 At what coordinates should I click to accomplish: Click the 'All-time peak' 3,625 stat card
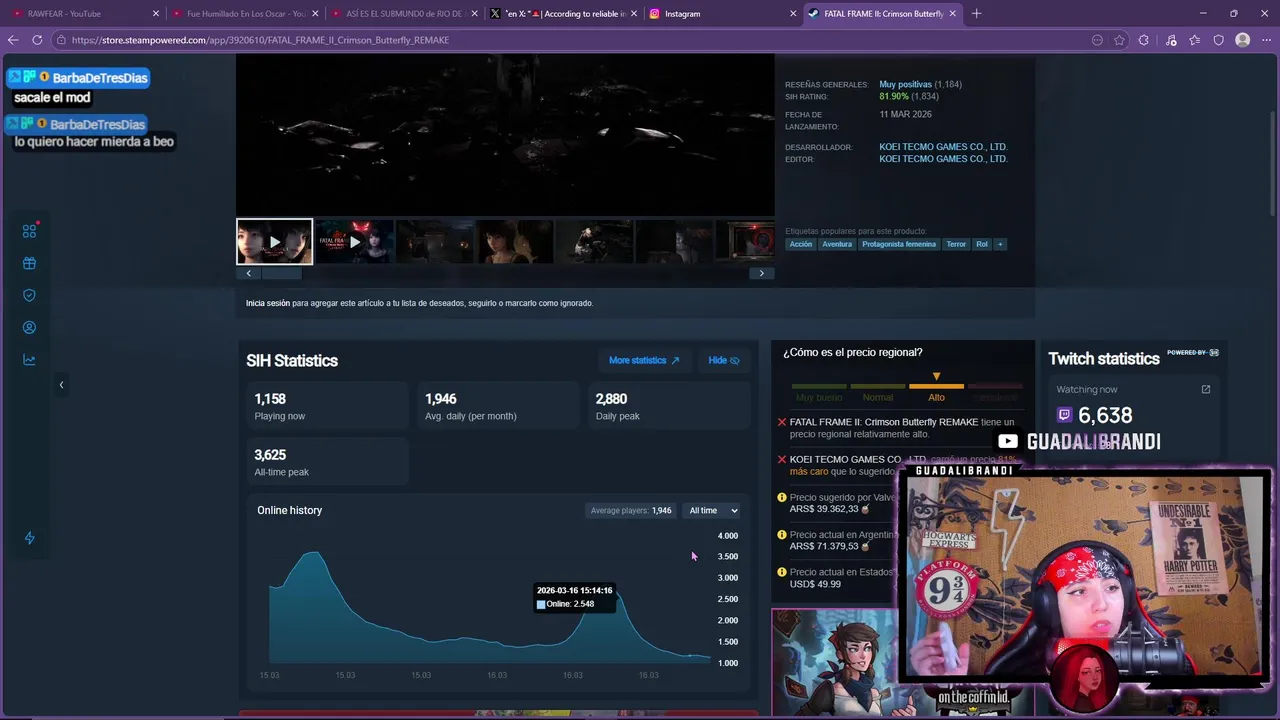tap(327, 462)
